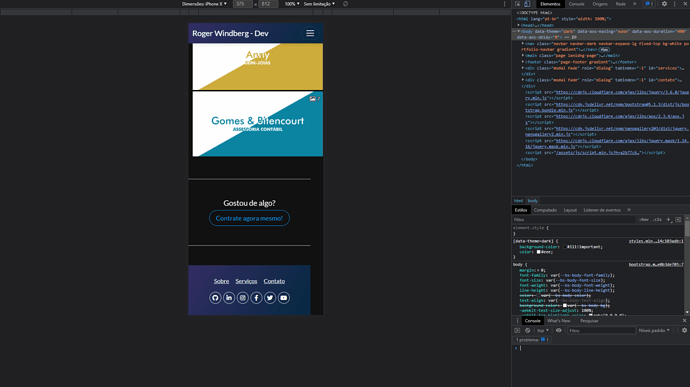This screenshot has height=387, width=690.
Task: Open the console drawer three-dot menu
Action: click(x=517, y=321)
